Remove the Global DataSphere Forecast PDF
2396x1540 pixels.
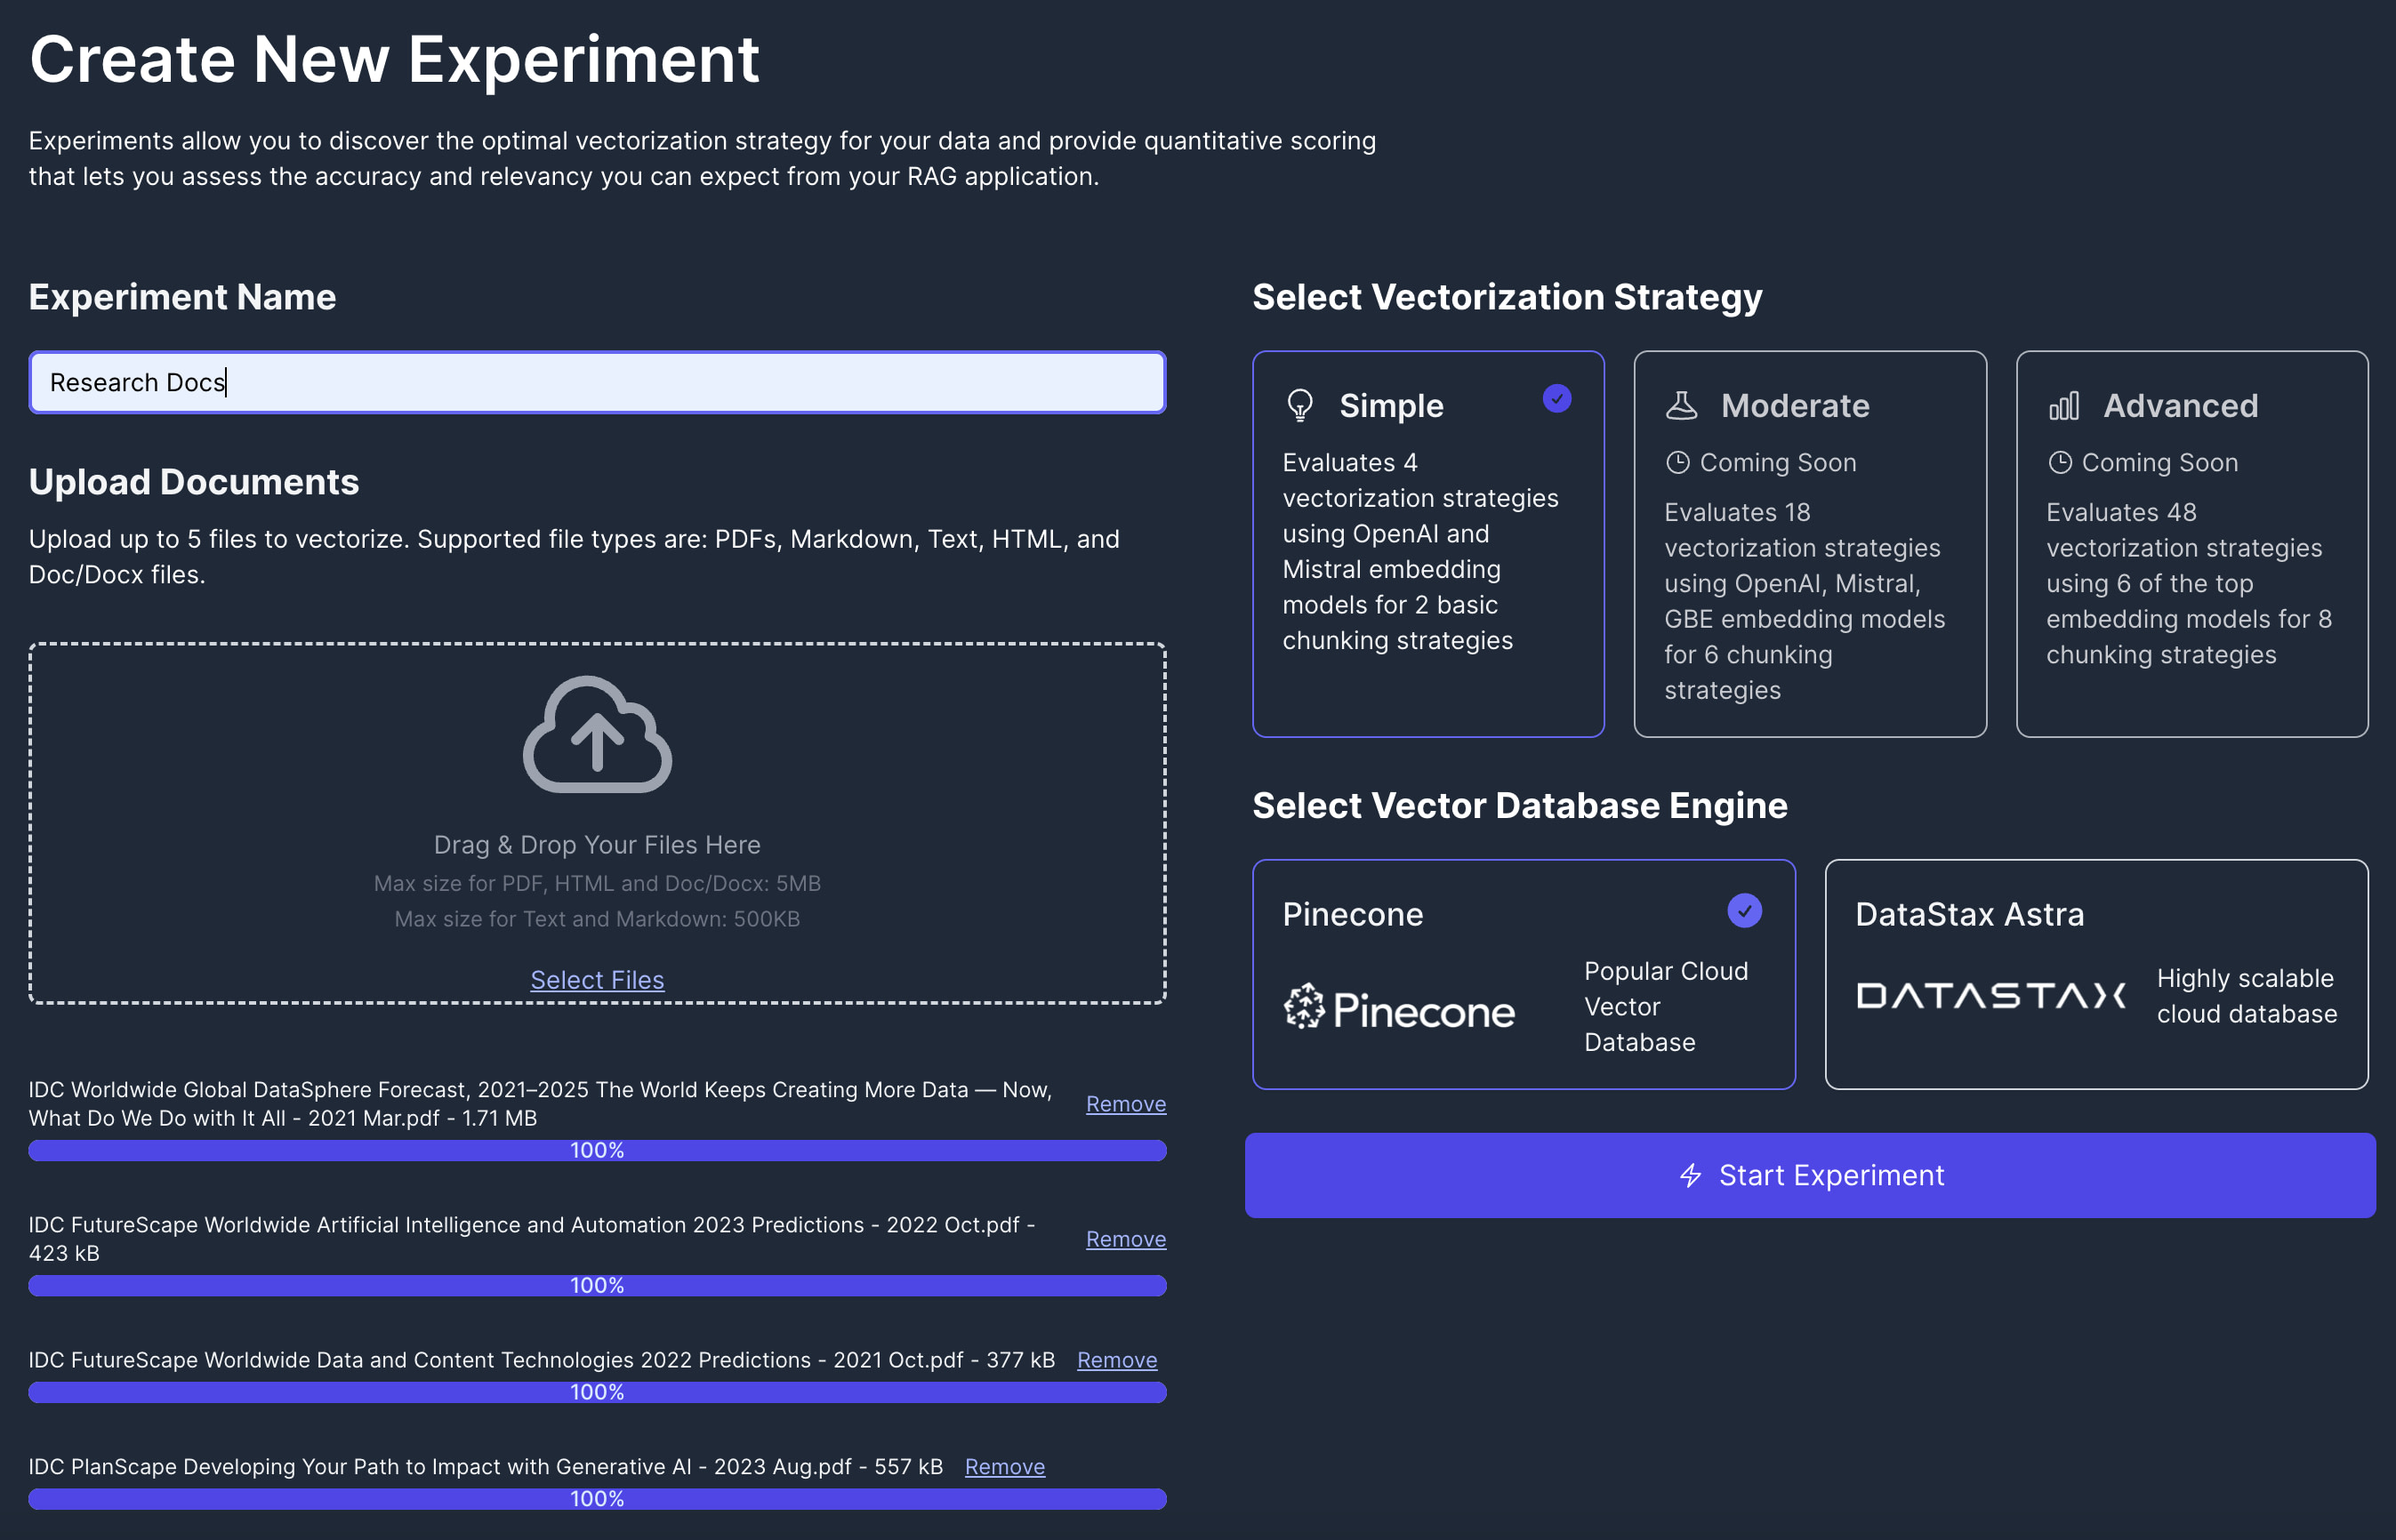[x=1125, y=1104]
